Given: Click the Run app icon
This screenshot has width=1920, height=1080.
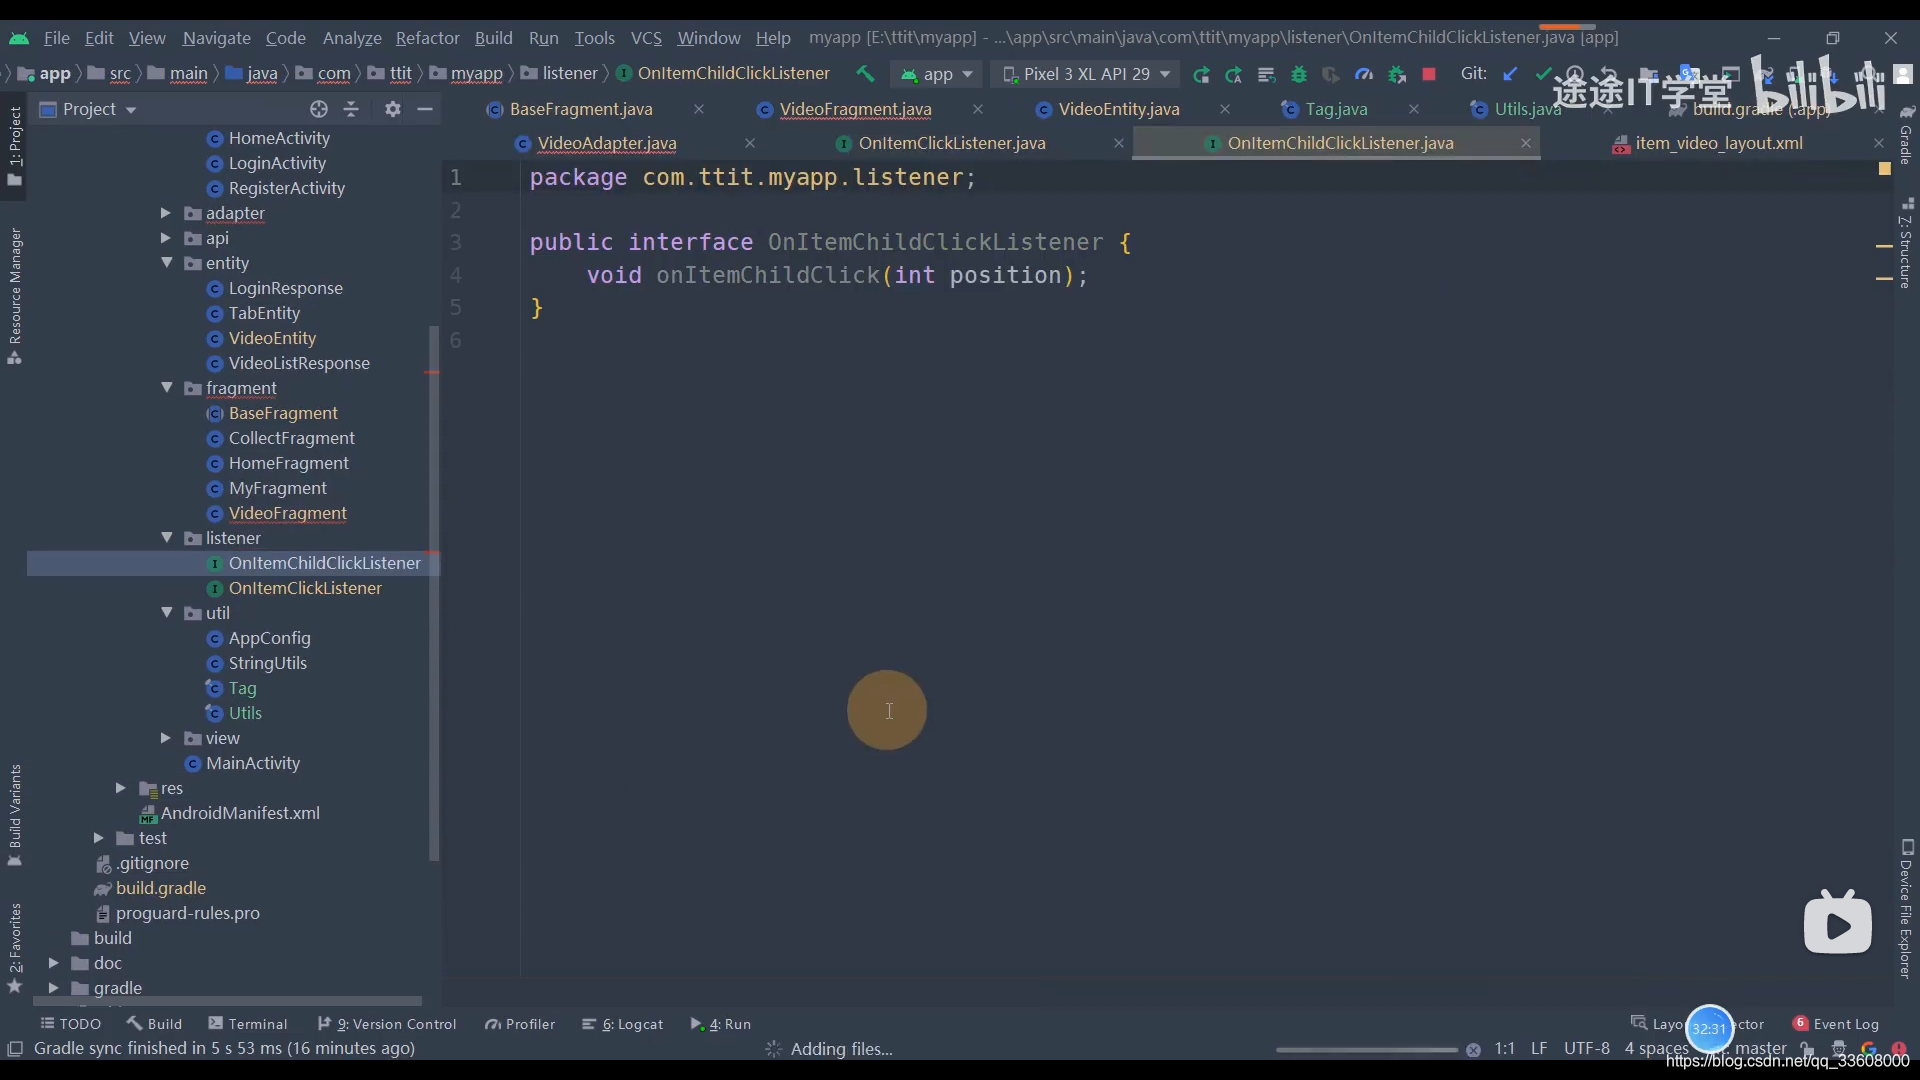Looking at the screenshot, I should pos(1201,74).
